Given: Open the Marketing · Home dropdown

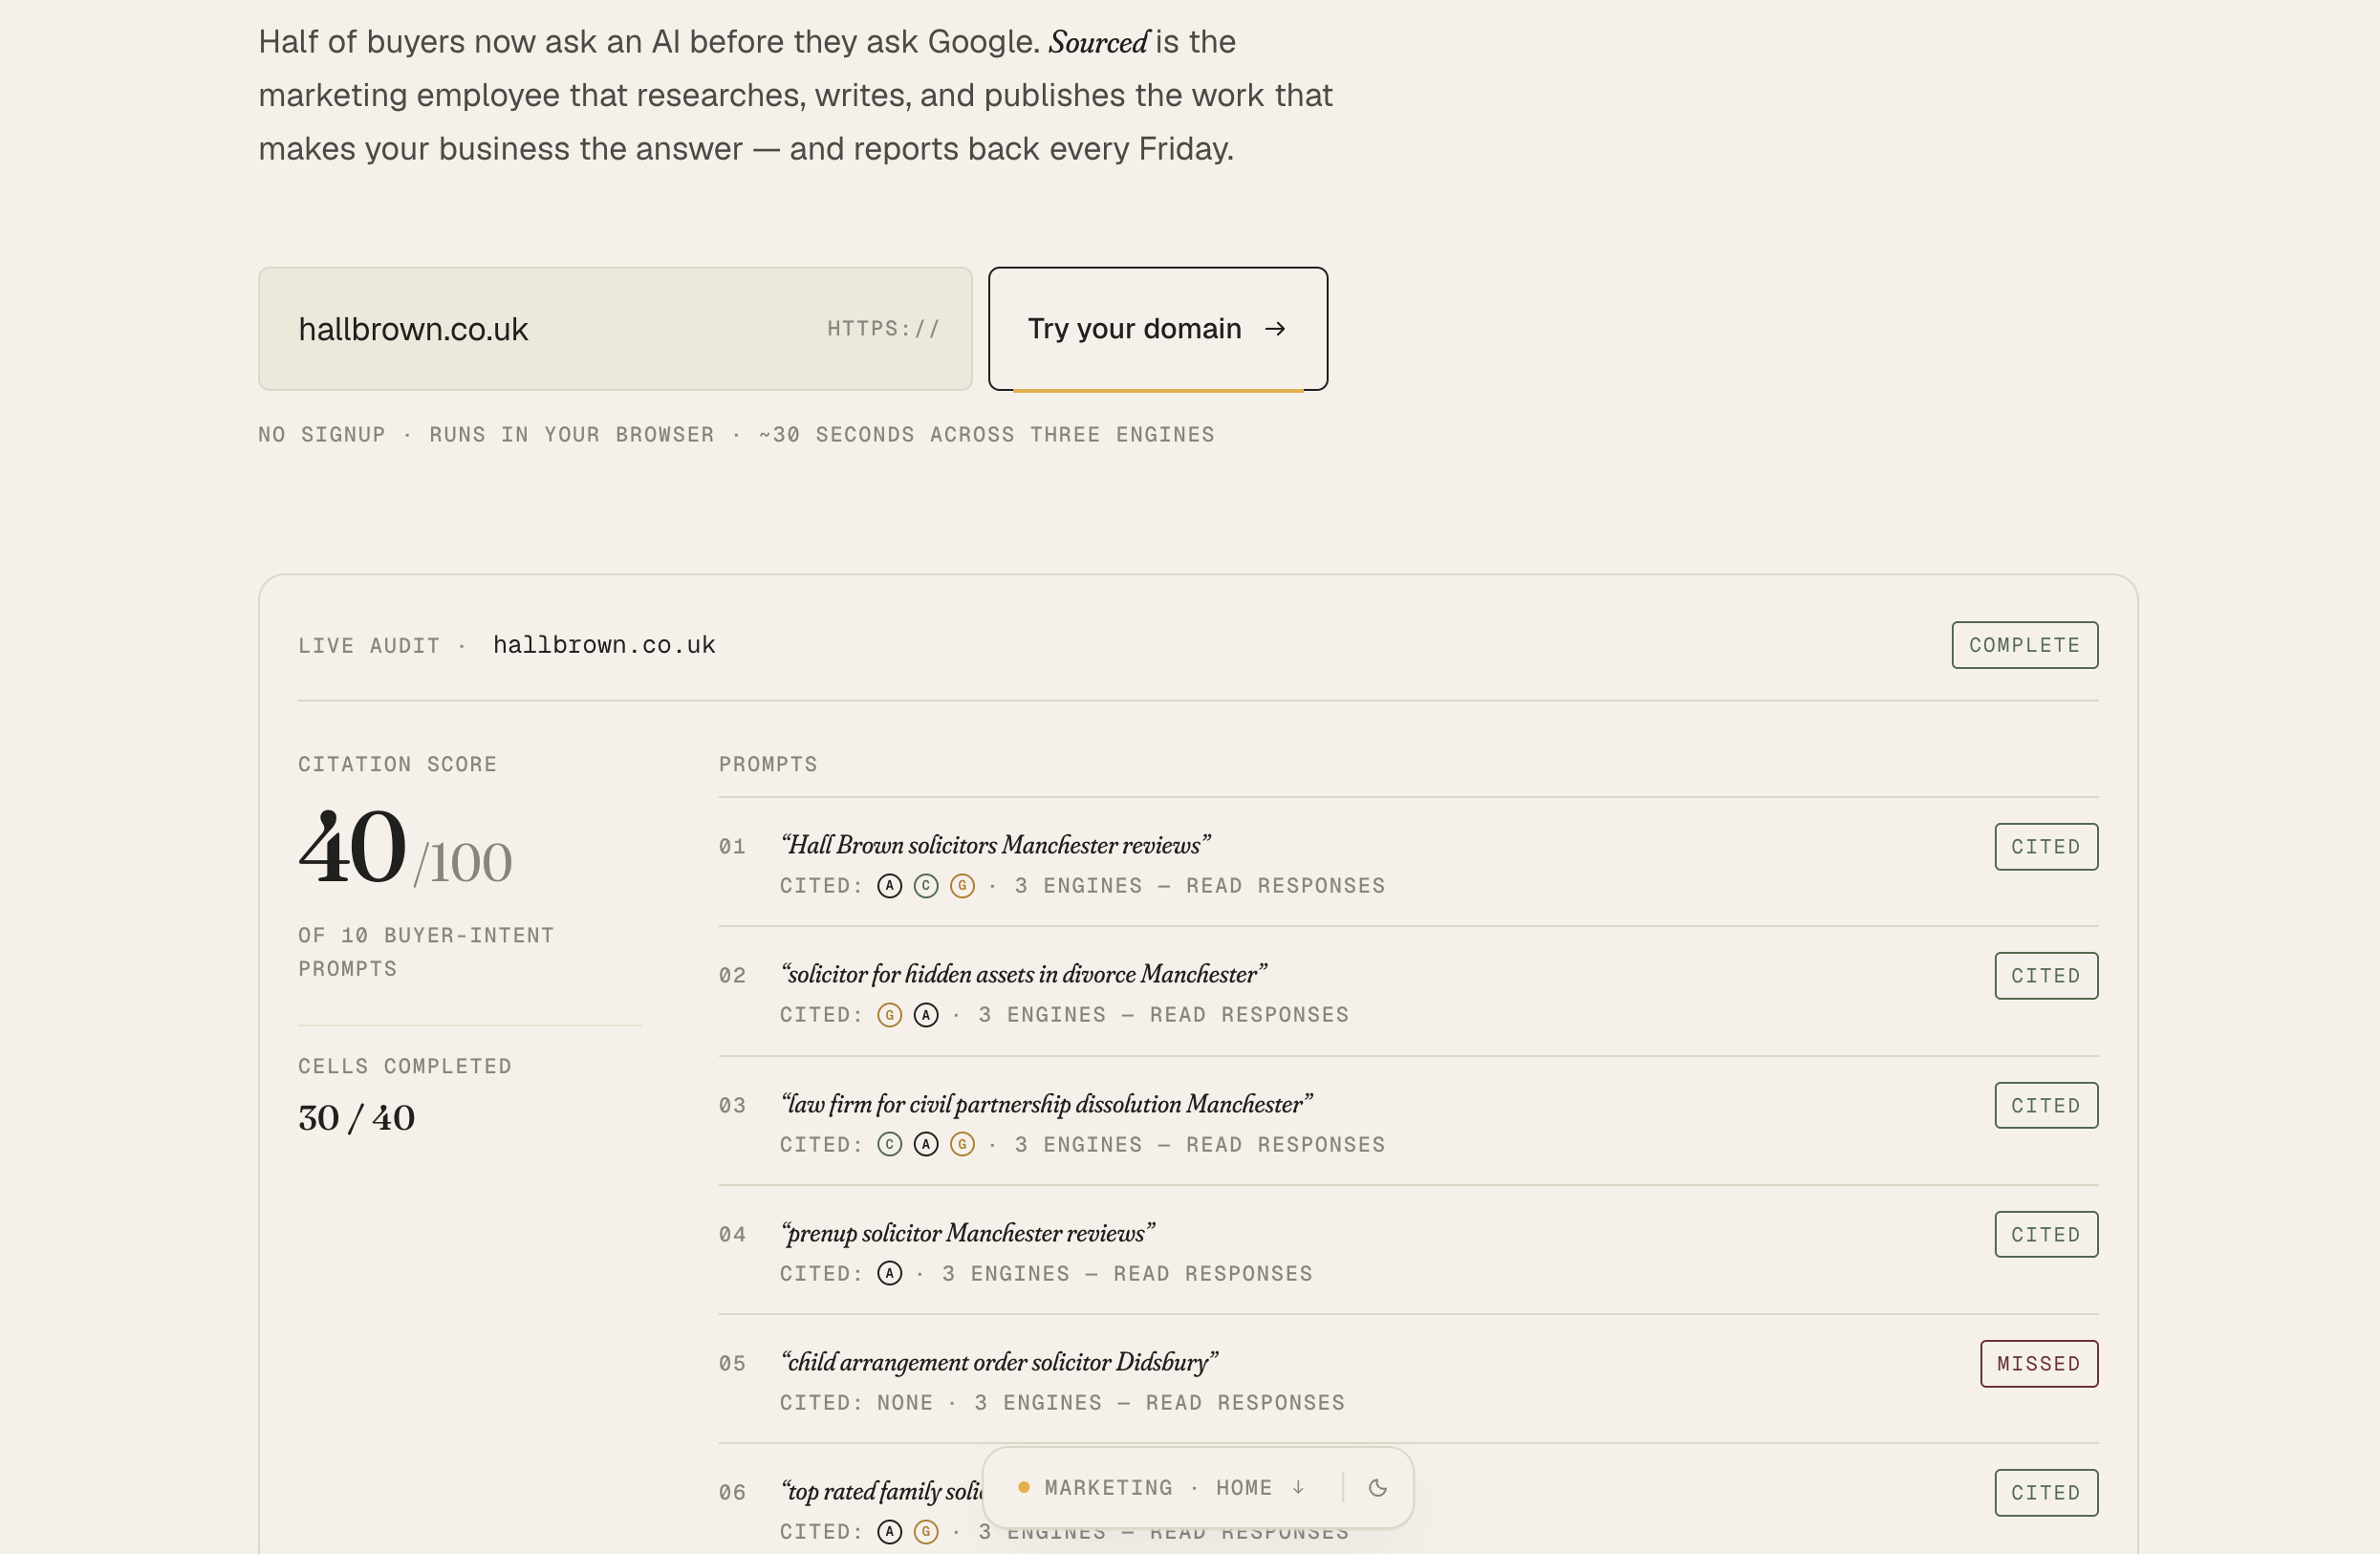Looking at the screenshot, I should 1174,1487.
